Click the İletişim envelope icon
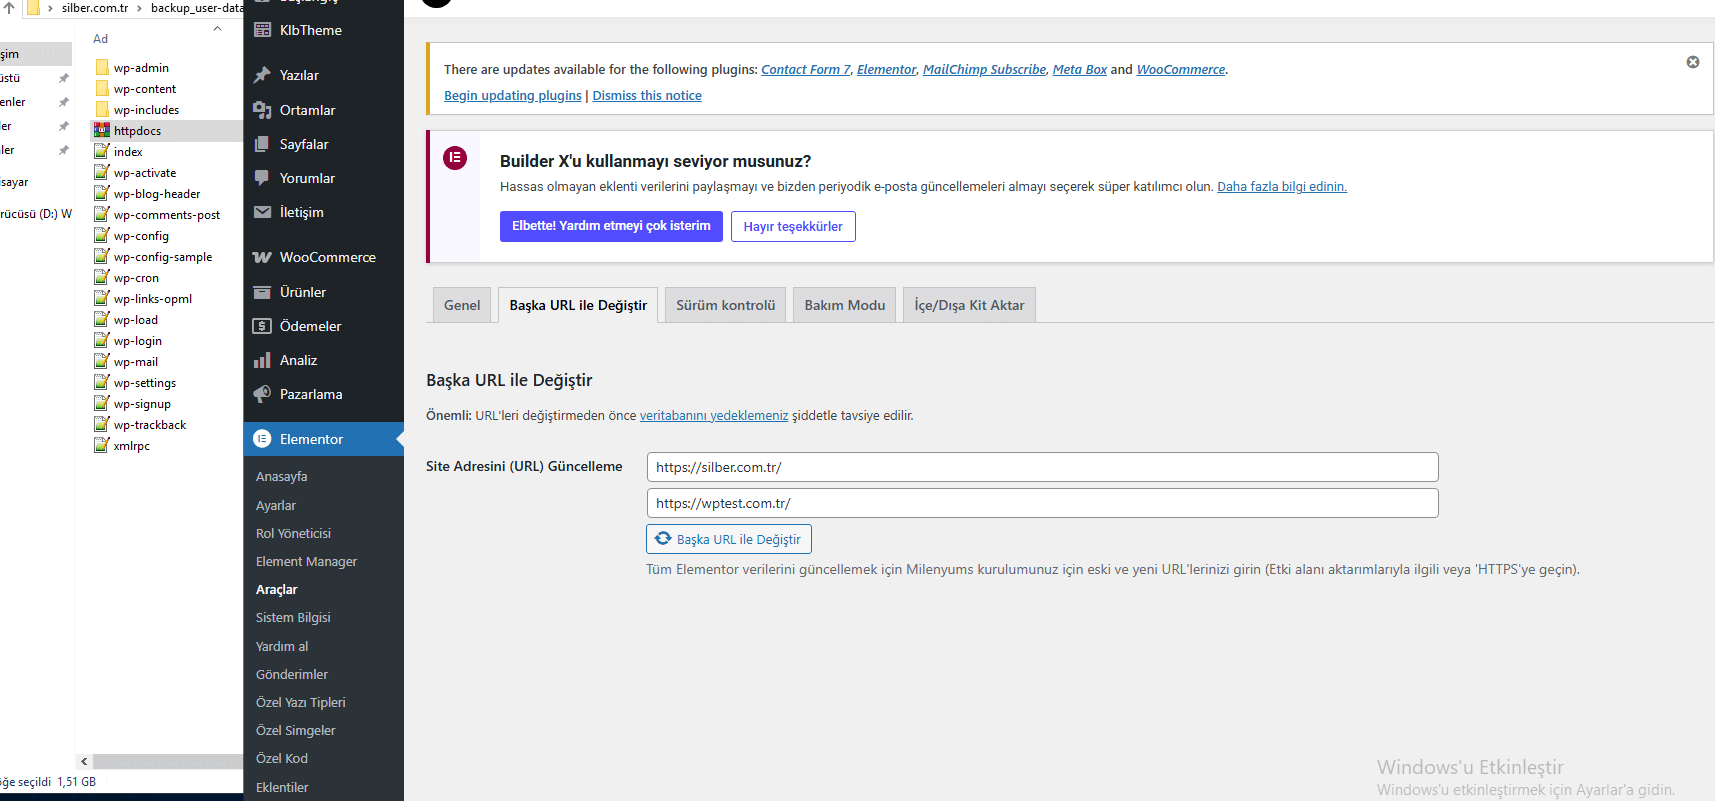Screen dimensions: 1715x801 coord(262,212)
